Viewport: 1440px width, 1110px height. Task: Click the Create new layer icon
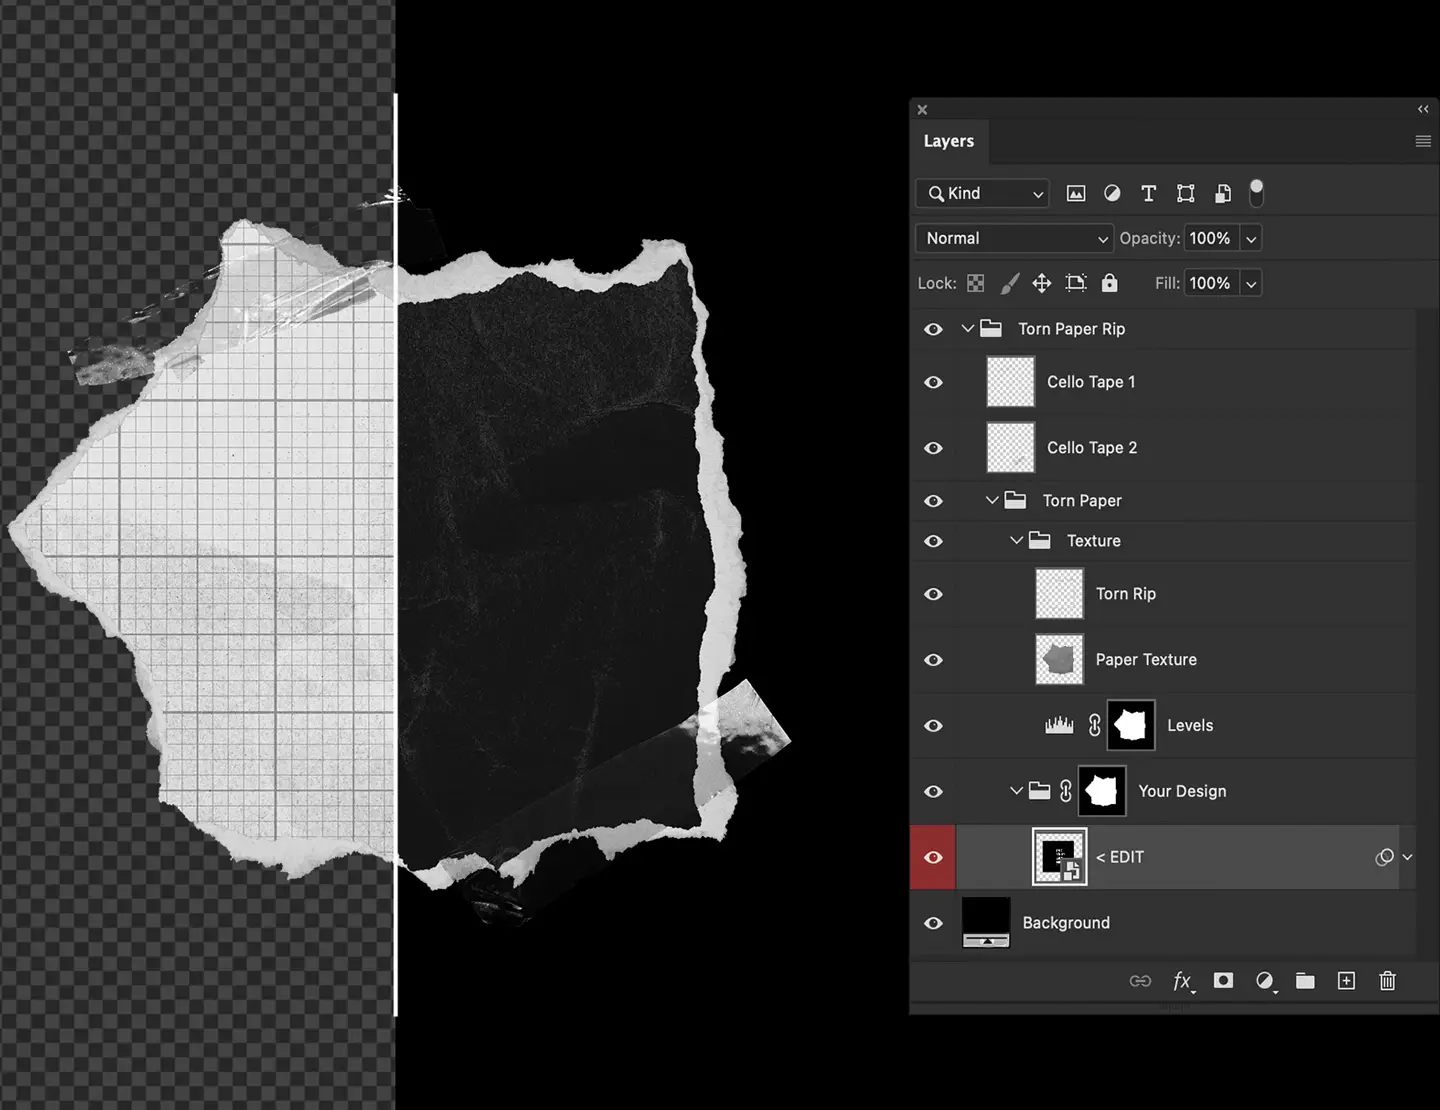(x=1346, y=981)
